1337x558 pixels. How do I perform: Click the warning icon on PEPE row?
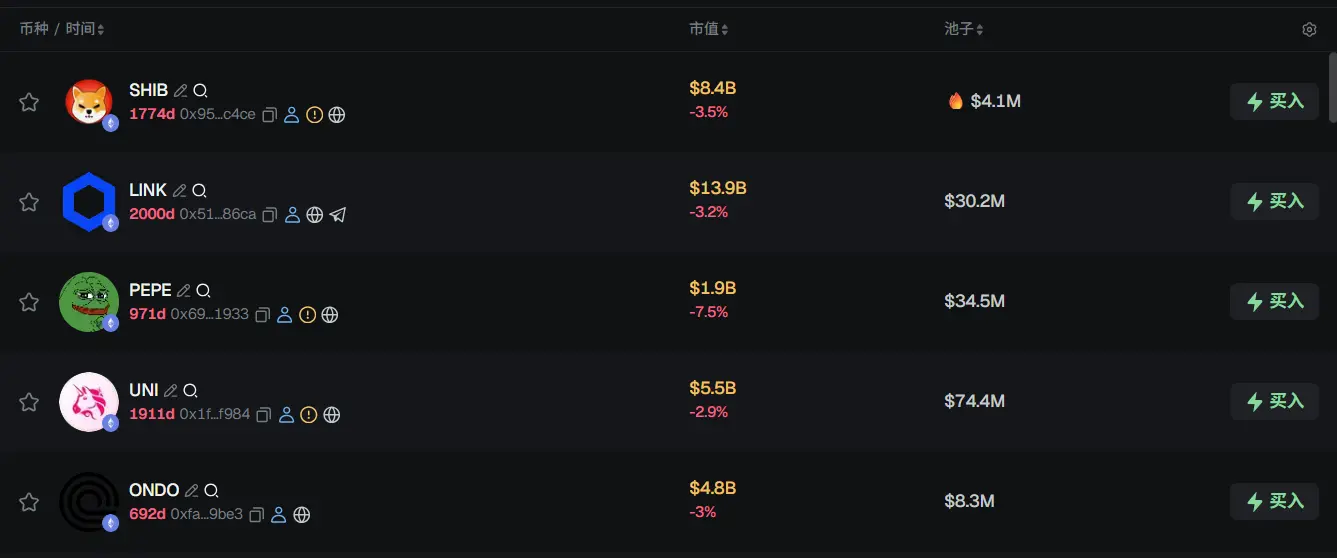[308, 315]
